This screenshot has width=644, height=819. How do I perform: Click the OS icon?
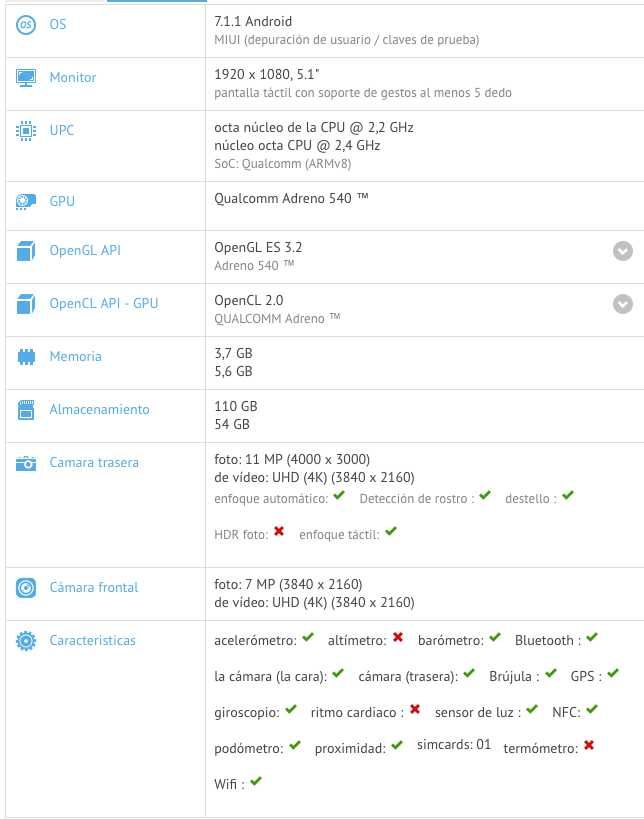tap(26, 24)
